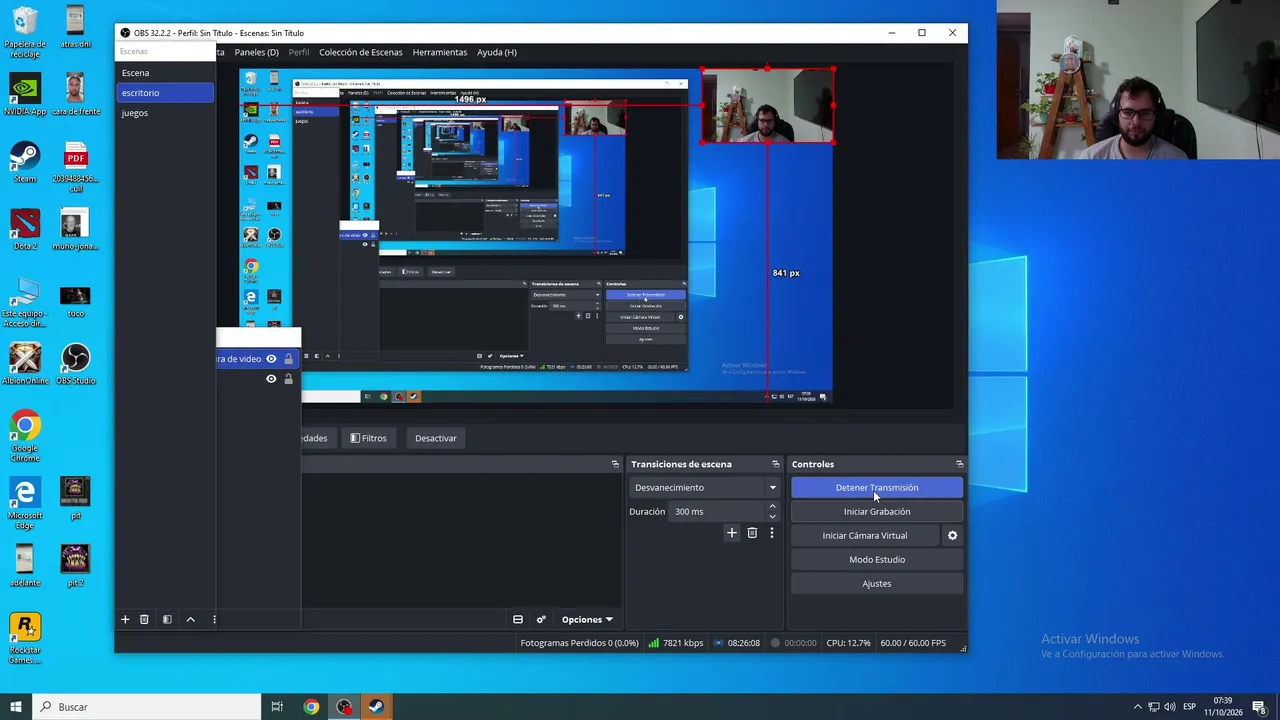Screen dimensions: 1280x720
Task: Open the Desvanecimiento transition dropdown
Action: (x=705, y=488)
